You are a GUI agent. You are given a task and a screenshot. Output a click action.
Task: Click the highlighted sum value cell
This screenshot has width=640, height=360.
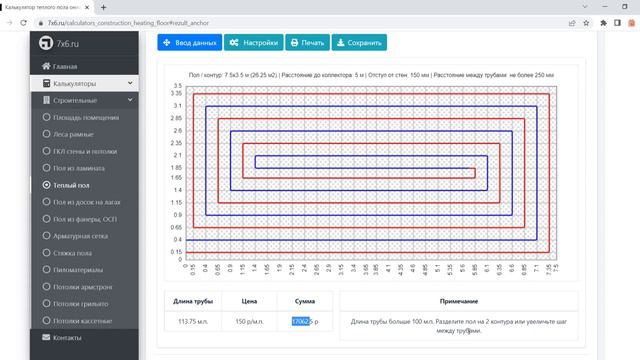coord(305,321)
